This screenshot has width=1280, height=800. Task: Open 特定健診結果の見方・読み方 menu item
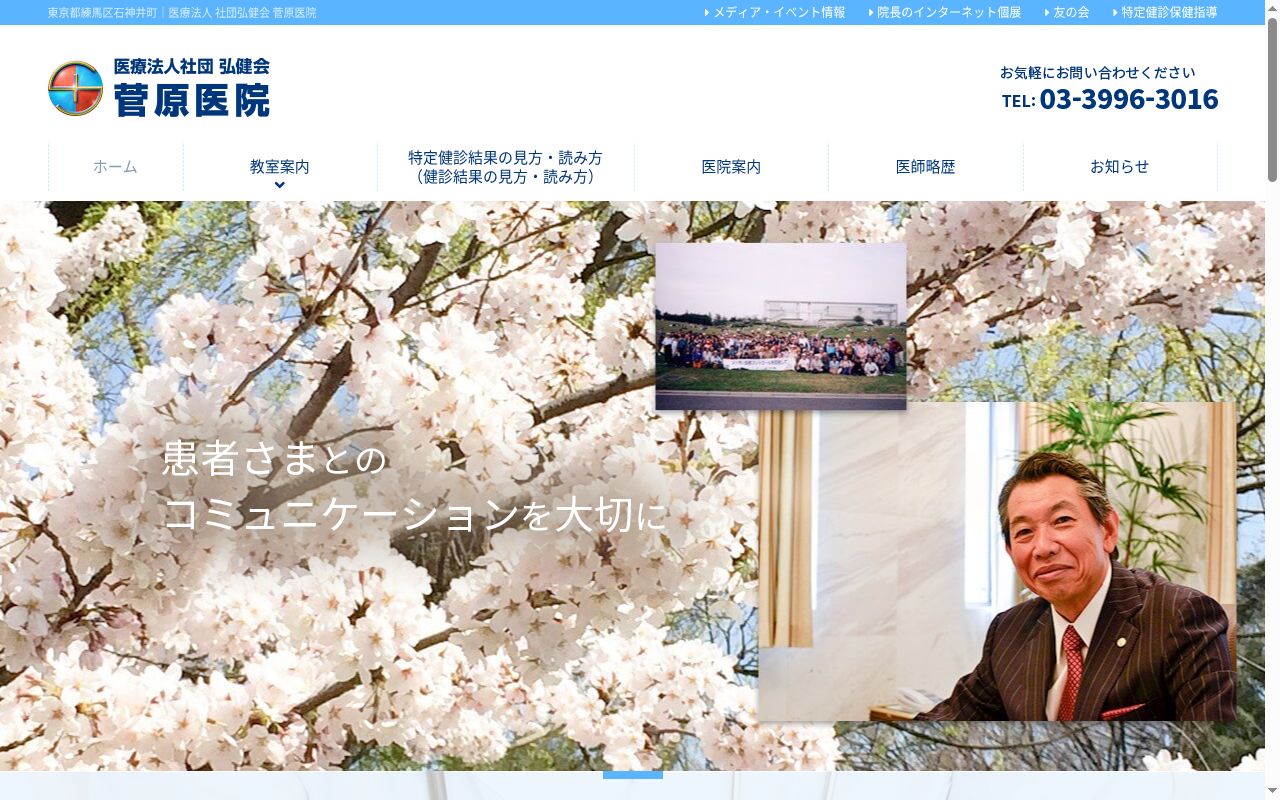coord(506,167)
